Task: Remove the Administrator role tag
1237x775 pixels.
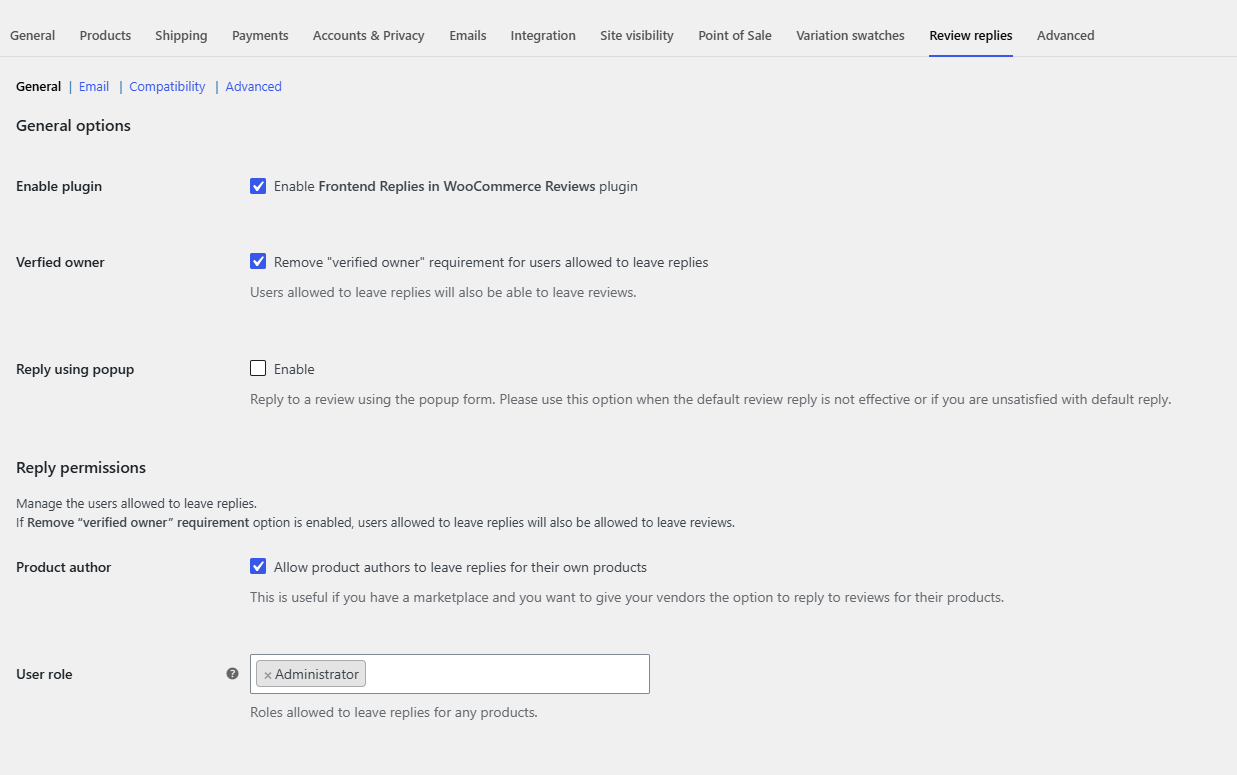Action: pyautogui.click(x=267, y=675)
